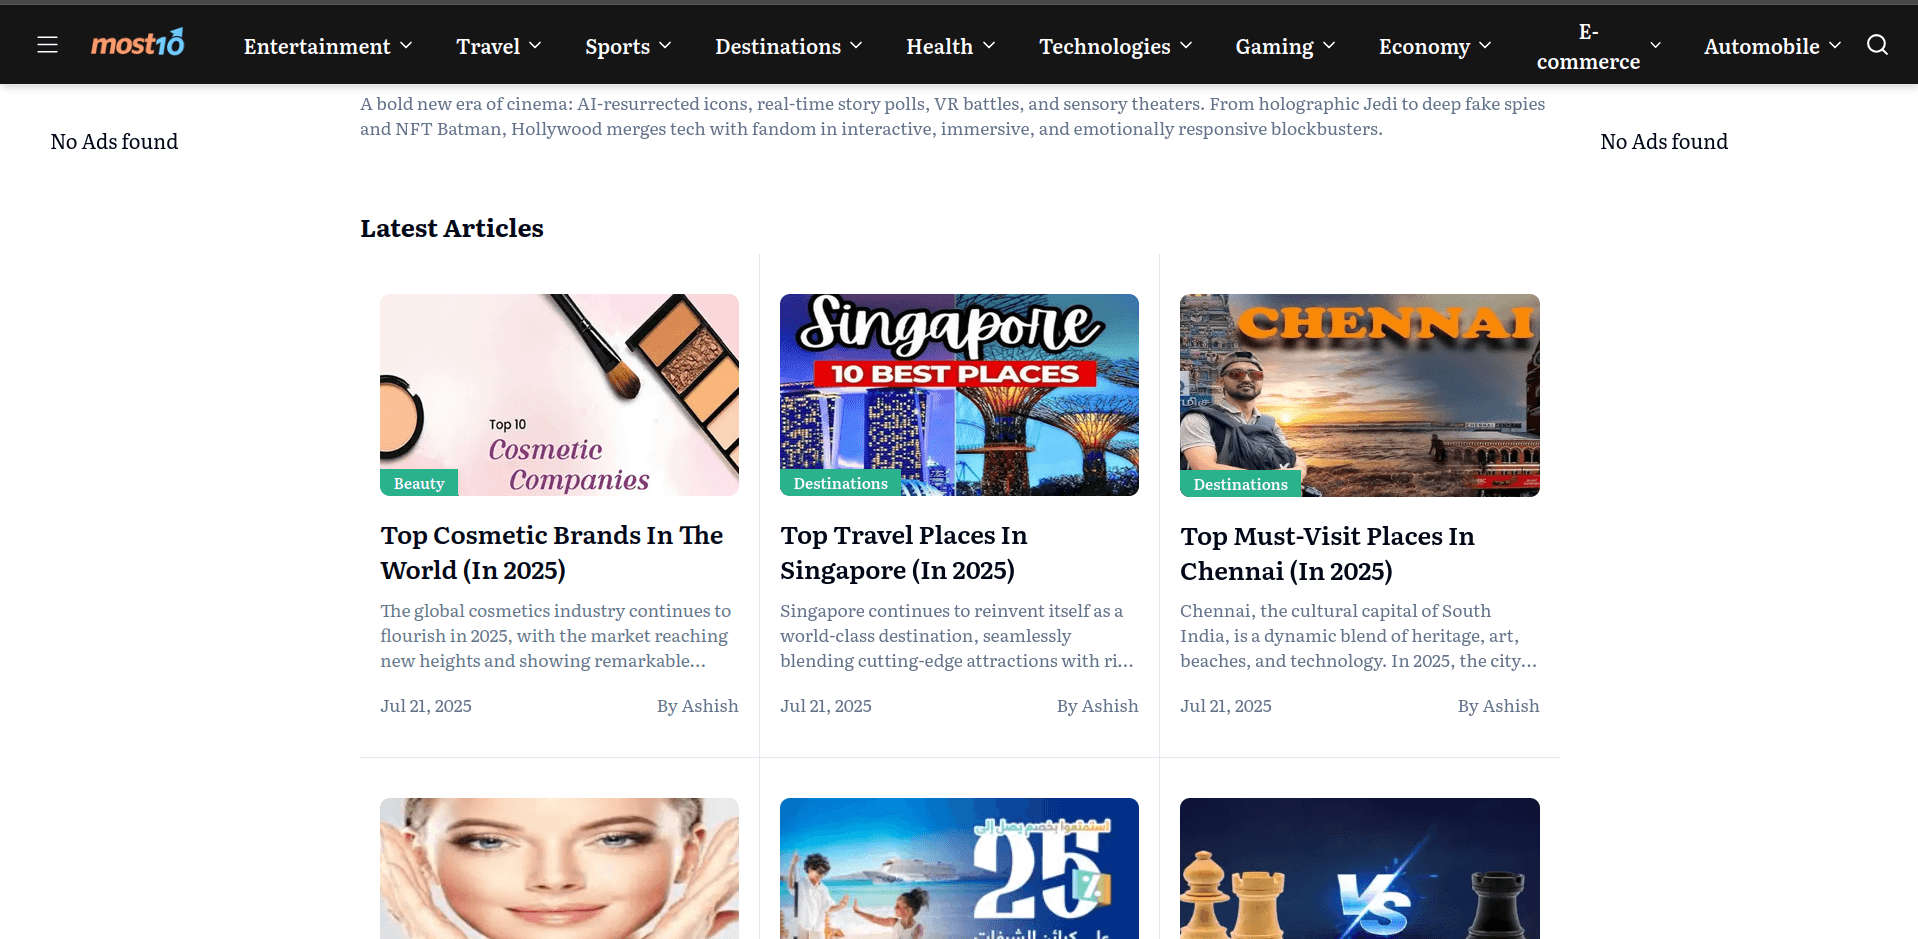Click the Beauty category tag
Screen dimensions: 1918x939
tap(419, 483)
